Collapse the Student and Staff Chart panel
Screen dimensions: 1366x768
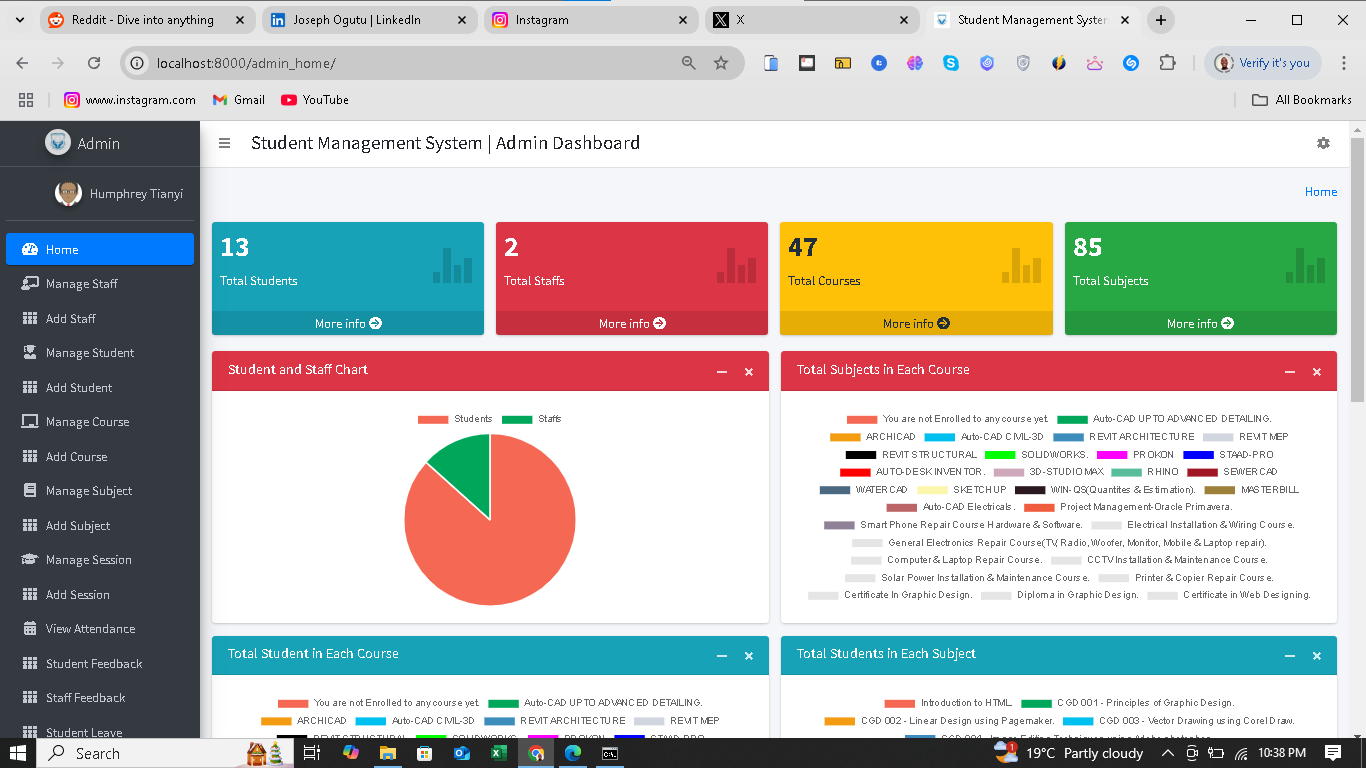[721, 371]
